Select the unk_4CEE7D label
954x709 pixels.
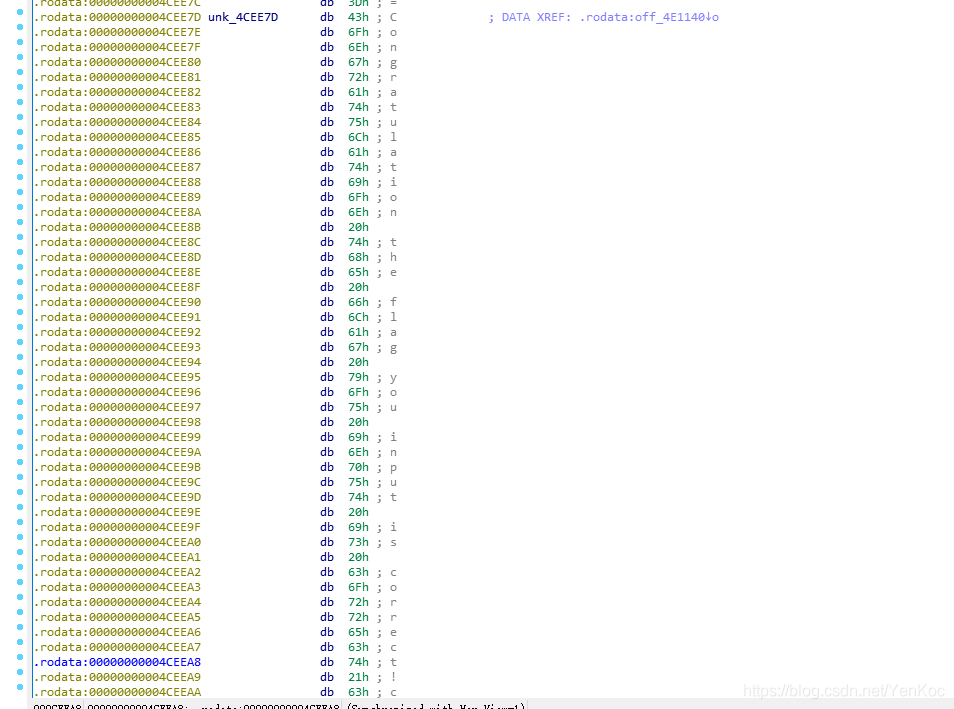(x=243, y=17)
